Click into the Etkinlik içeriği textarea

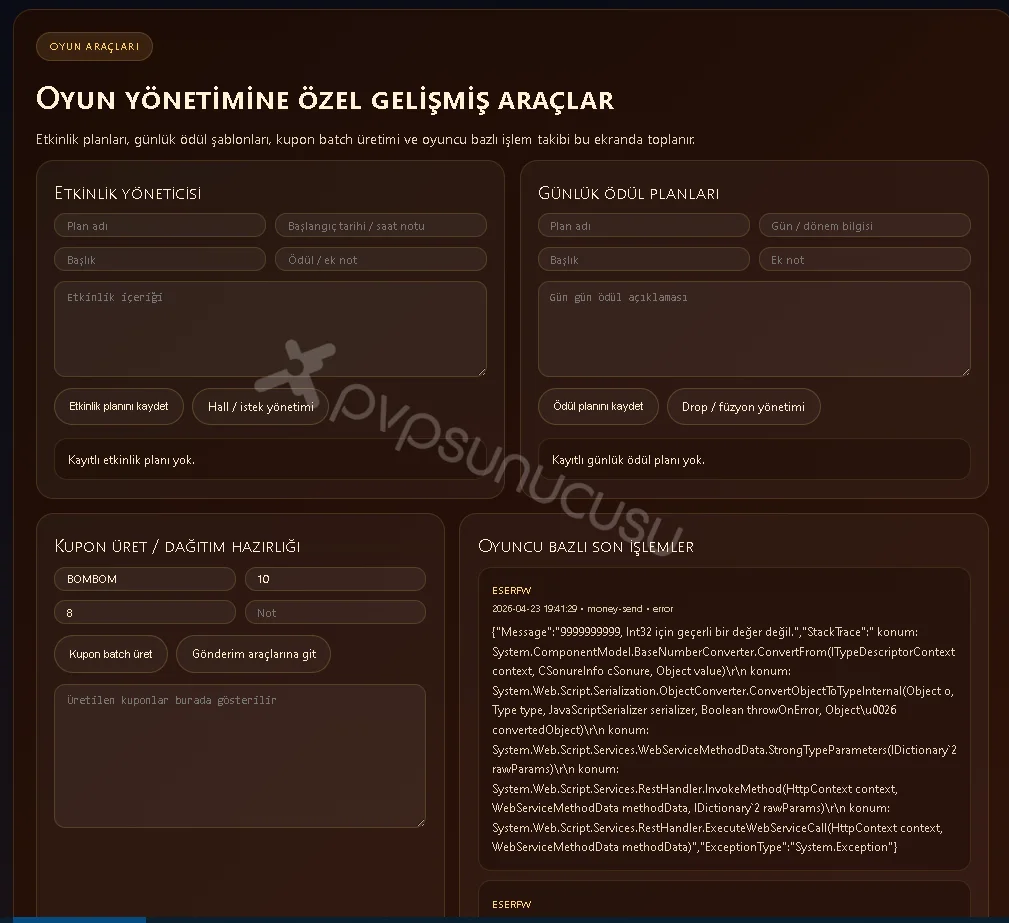tap(270, 329)
